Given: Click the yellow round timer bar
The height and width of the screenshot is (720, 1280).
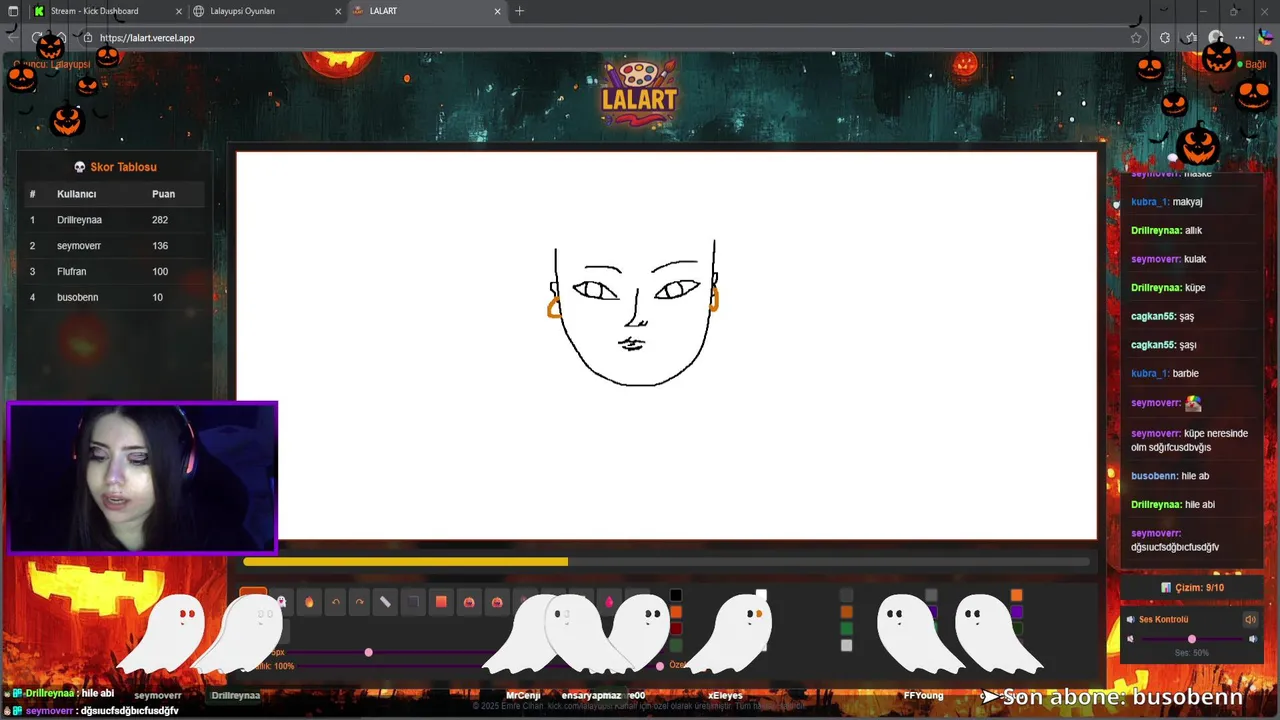Looking at the screenshot, I should pyautogui.click(x=406, y=562).
